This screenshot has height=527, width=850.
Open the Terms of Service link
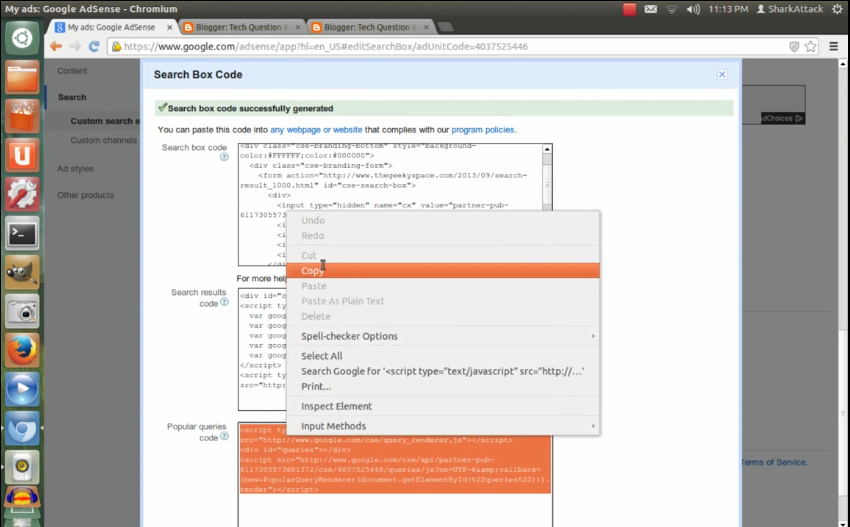coord(774,462)
